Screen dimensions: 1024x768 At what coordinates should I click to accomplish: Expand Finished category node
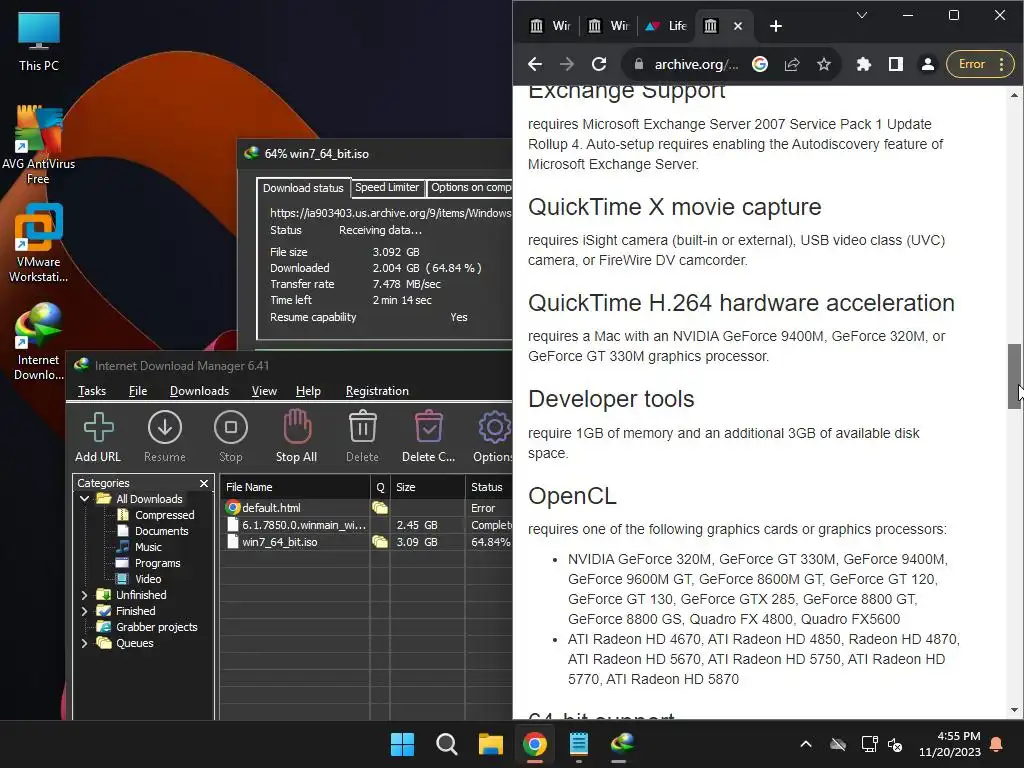84,611
